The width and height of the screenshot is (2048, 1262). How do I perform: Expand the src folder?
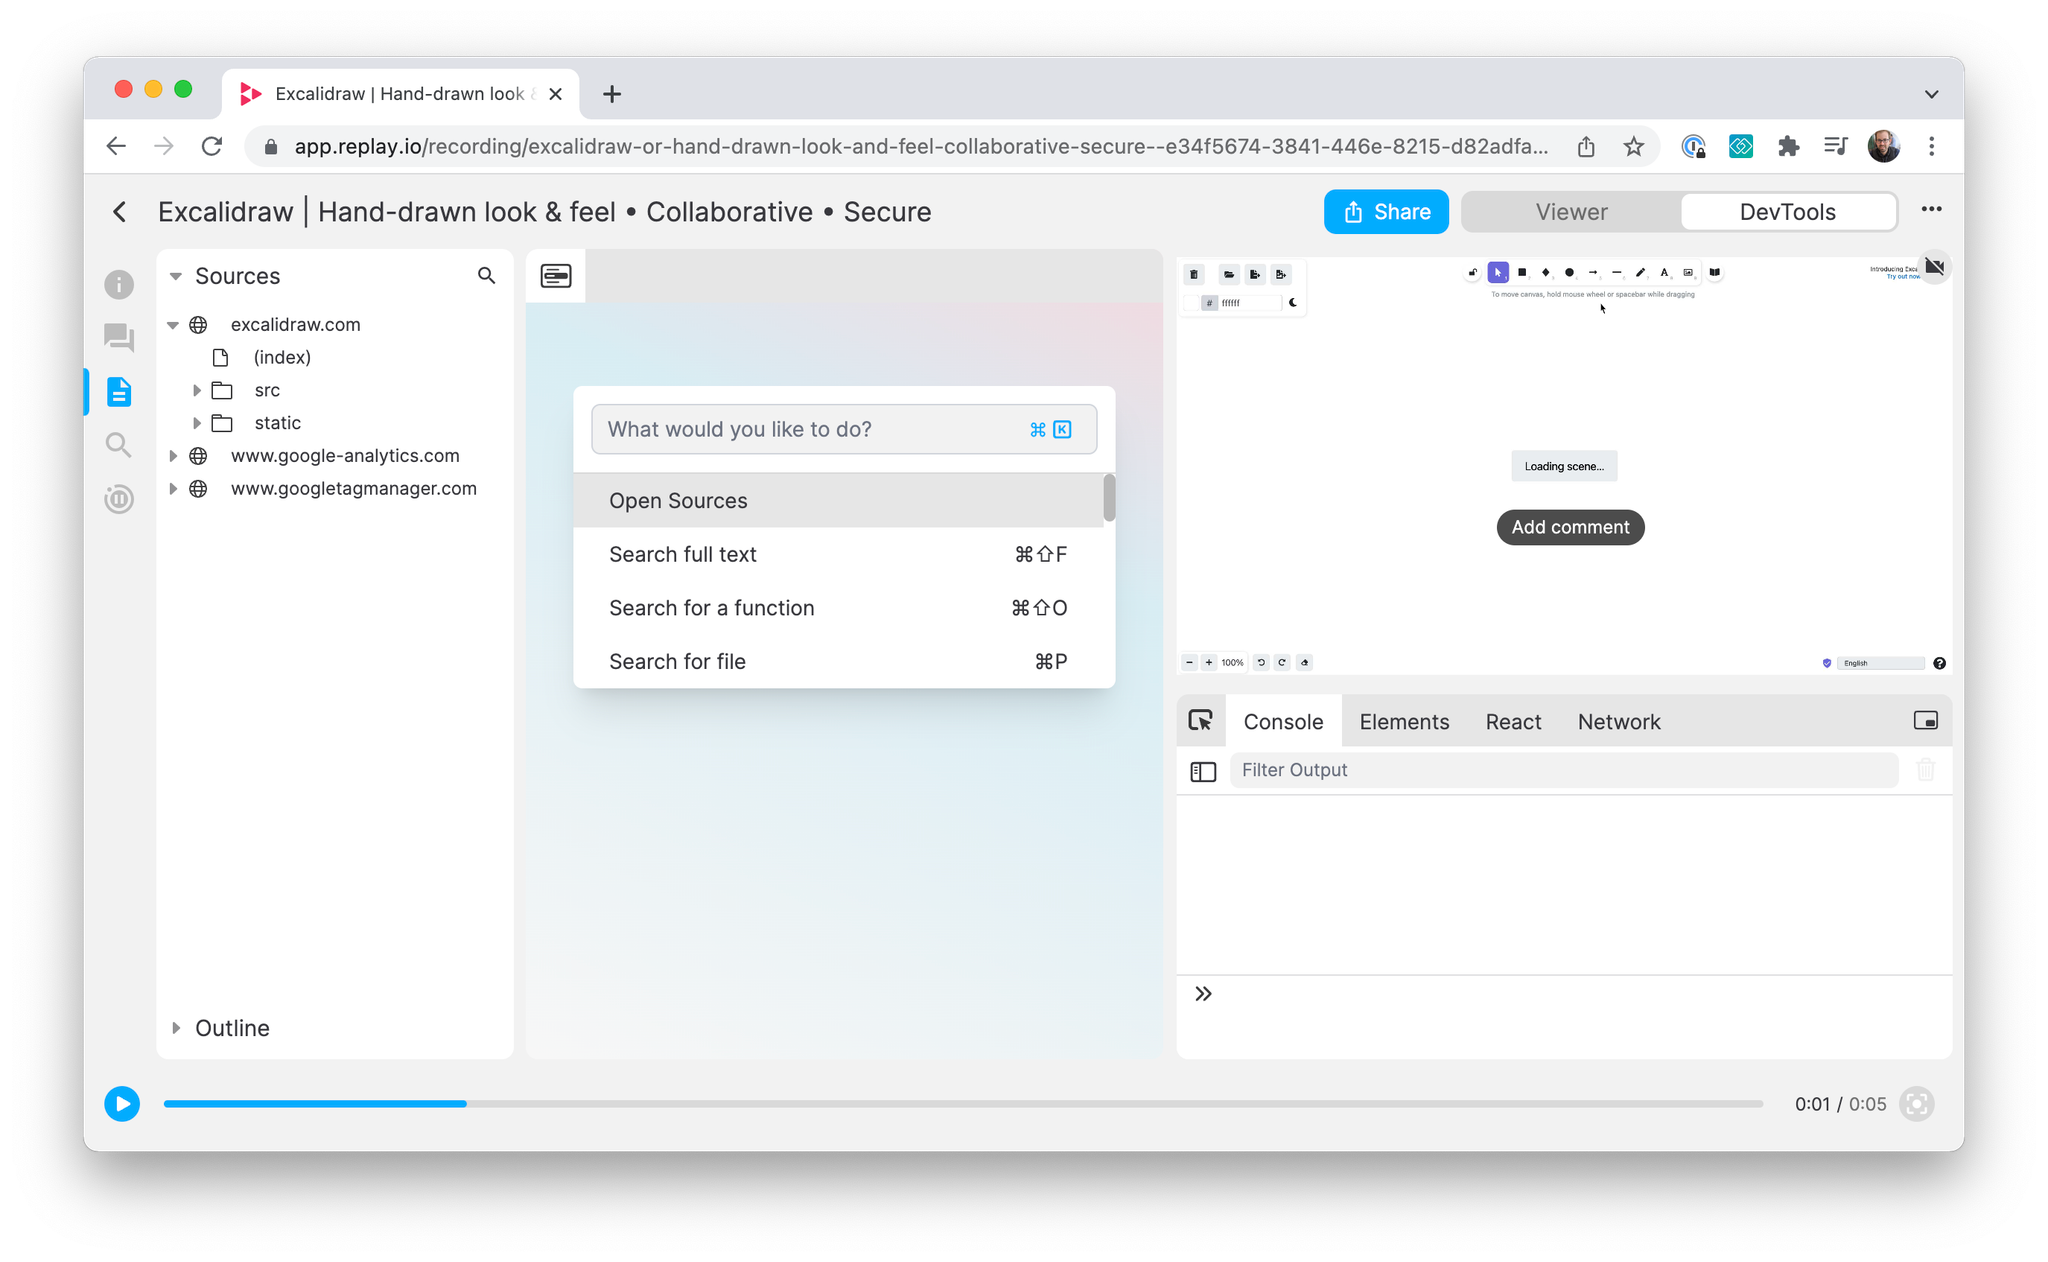[x=196, y=390]
